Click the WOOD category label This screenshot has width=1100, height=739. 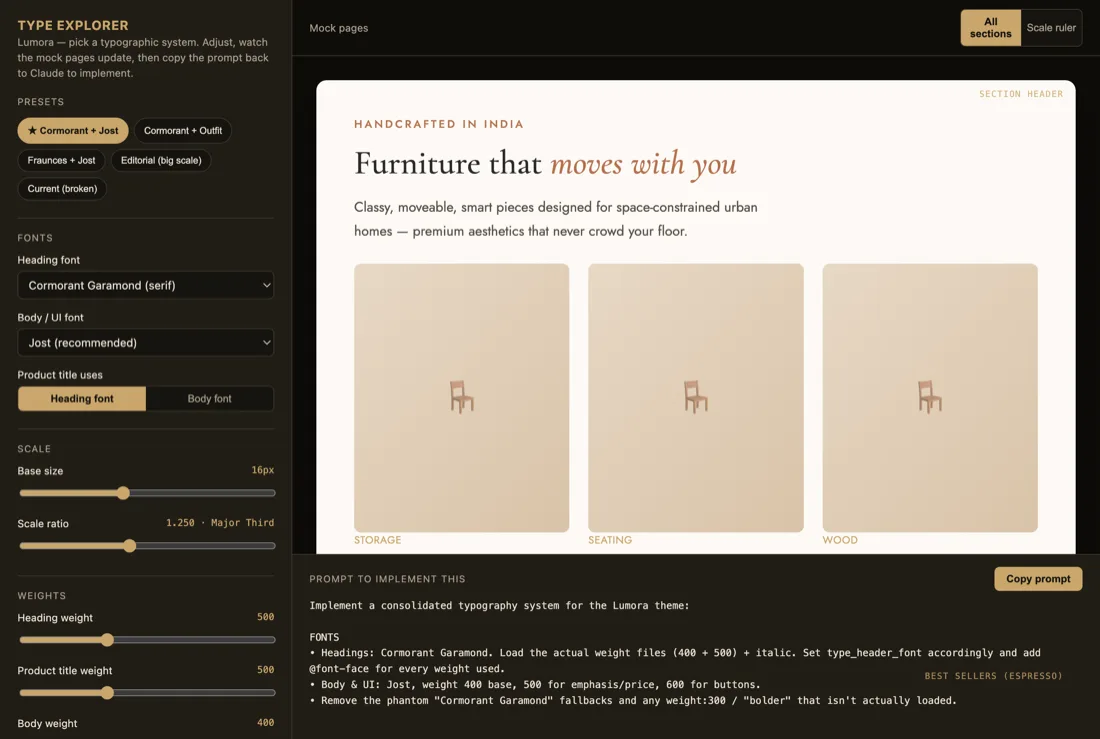click(x=840, y=540)
